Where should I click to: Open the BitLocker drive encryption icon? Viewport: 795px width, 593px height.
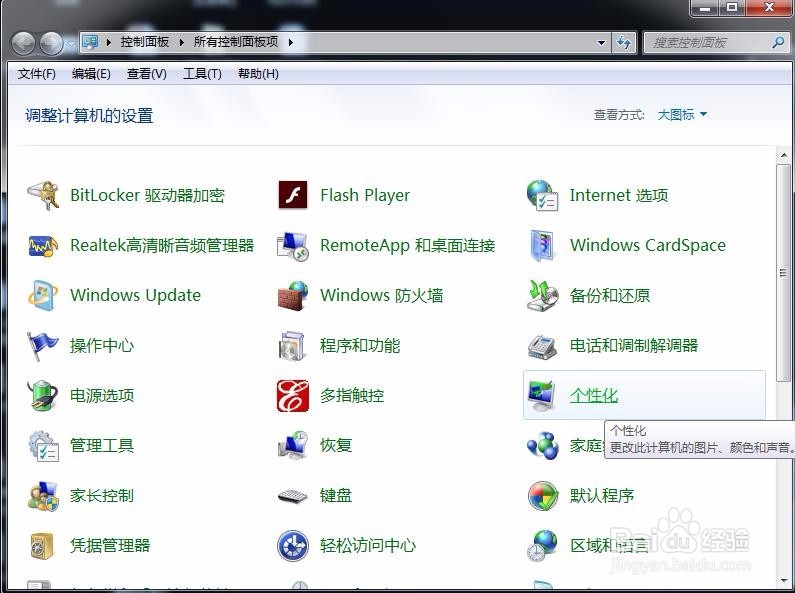[43, 195]
